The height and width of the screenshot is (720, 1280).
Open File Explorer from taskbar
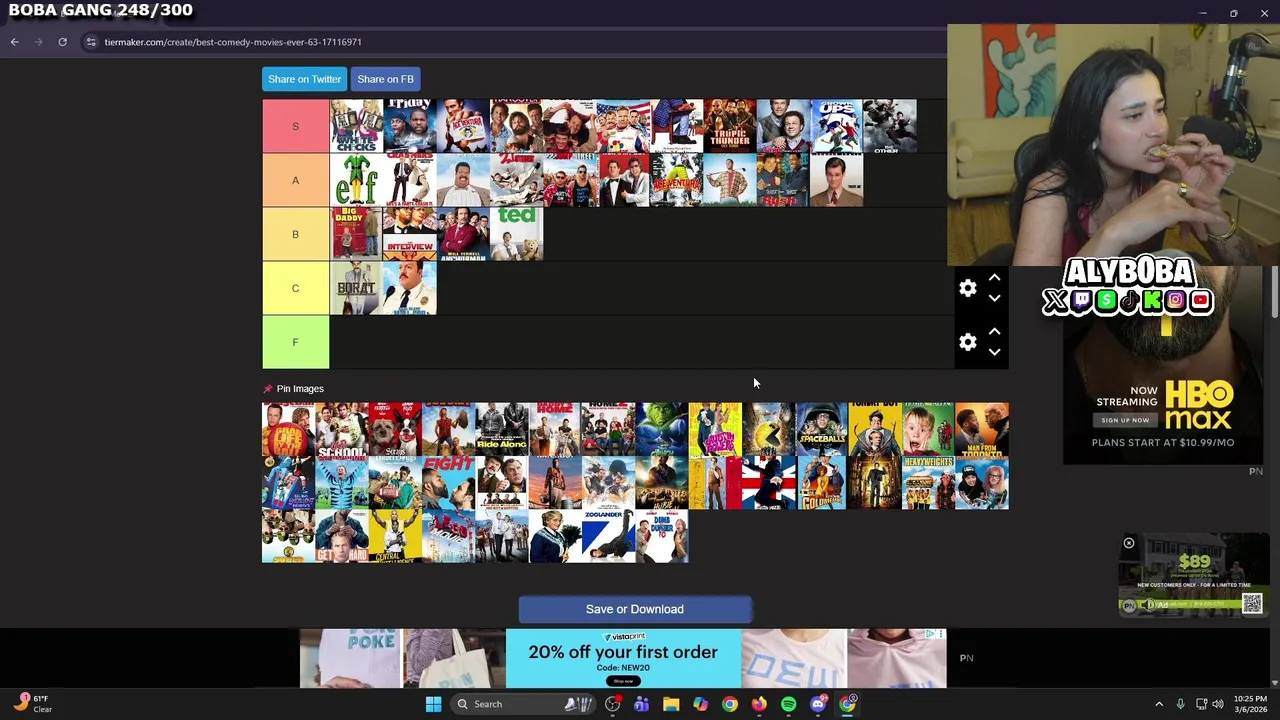coord(671,704)
